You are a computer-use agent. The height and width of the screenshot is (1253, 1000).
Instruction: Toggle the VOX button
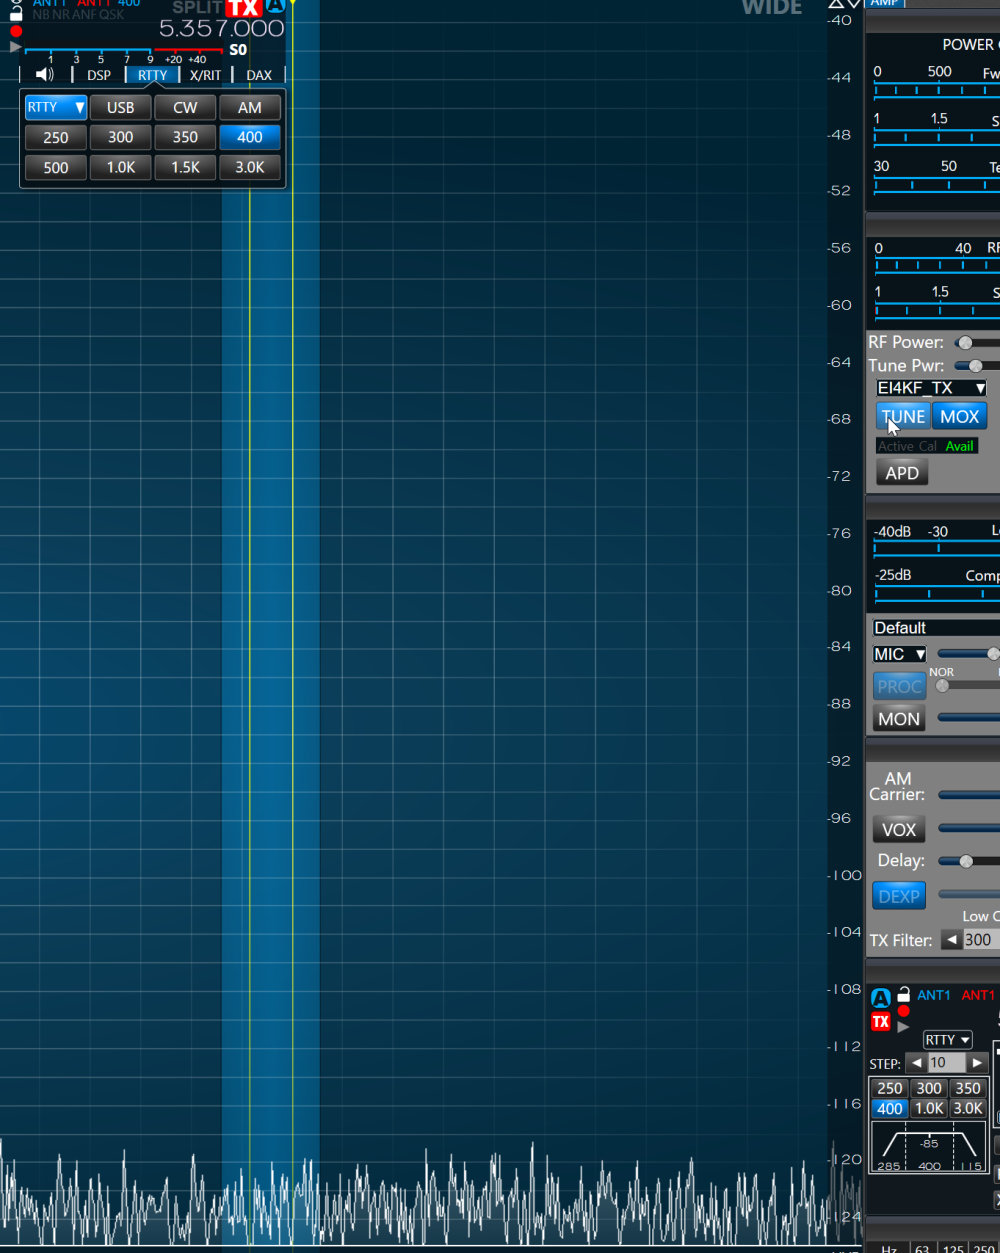coord(899,829)
